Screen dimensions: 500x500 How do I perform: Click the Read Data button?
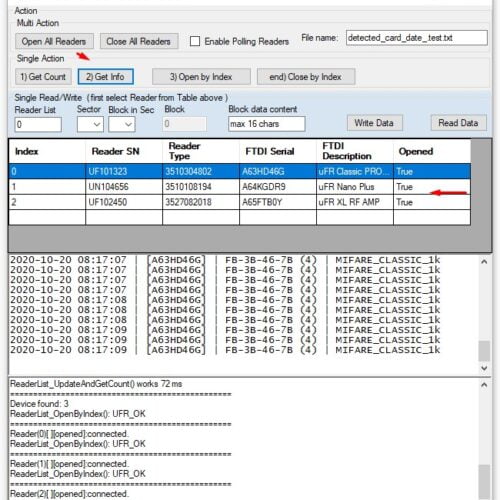459,123
